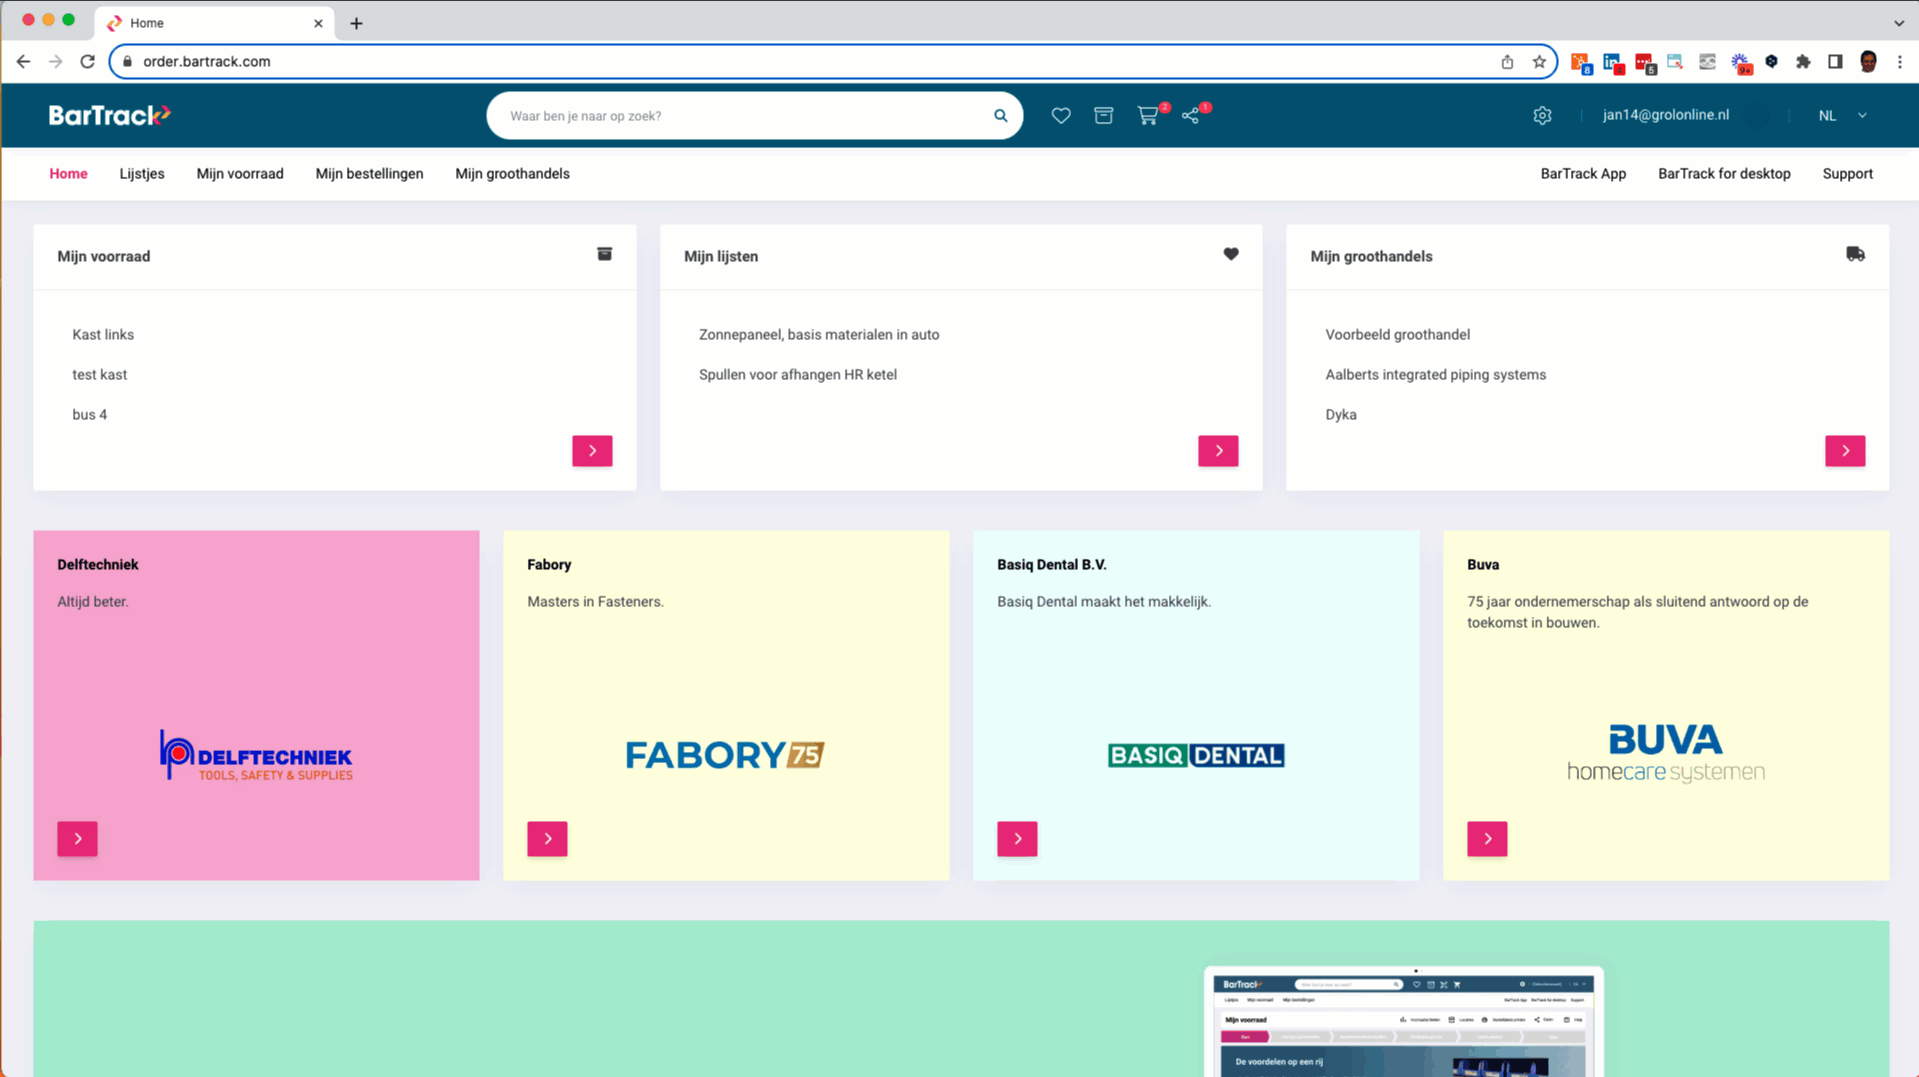
Task: Open Chrome three-dot menu
Action: [x=1900, y=62]
